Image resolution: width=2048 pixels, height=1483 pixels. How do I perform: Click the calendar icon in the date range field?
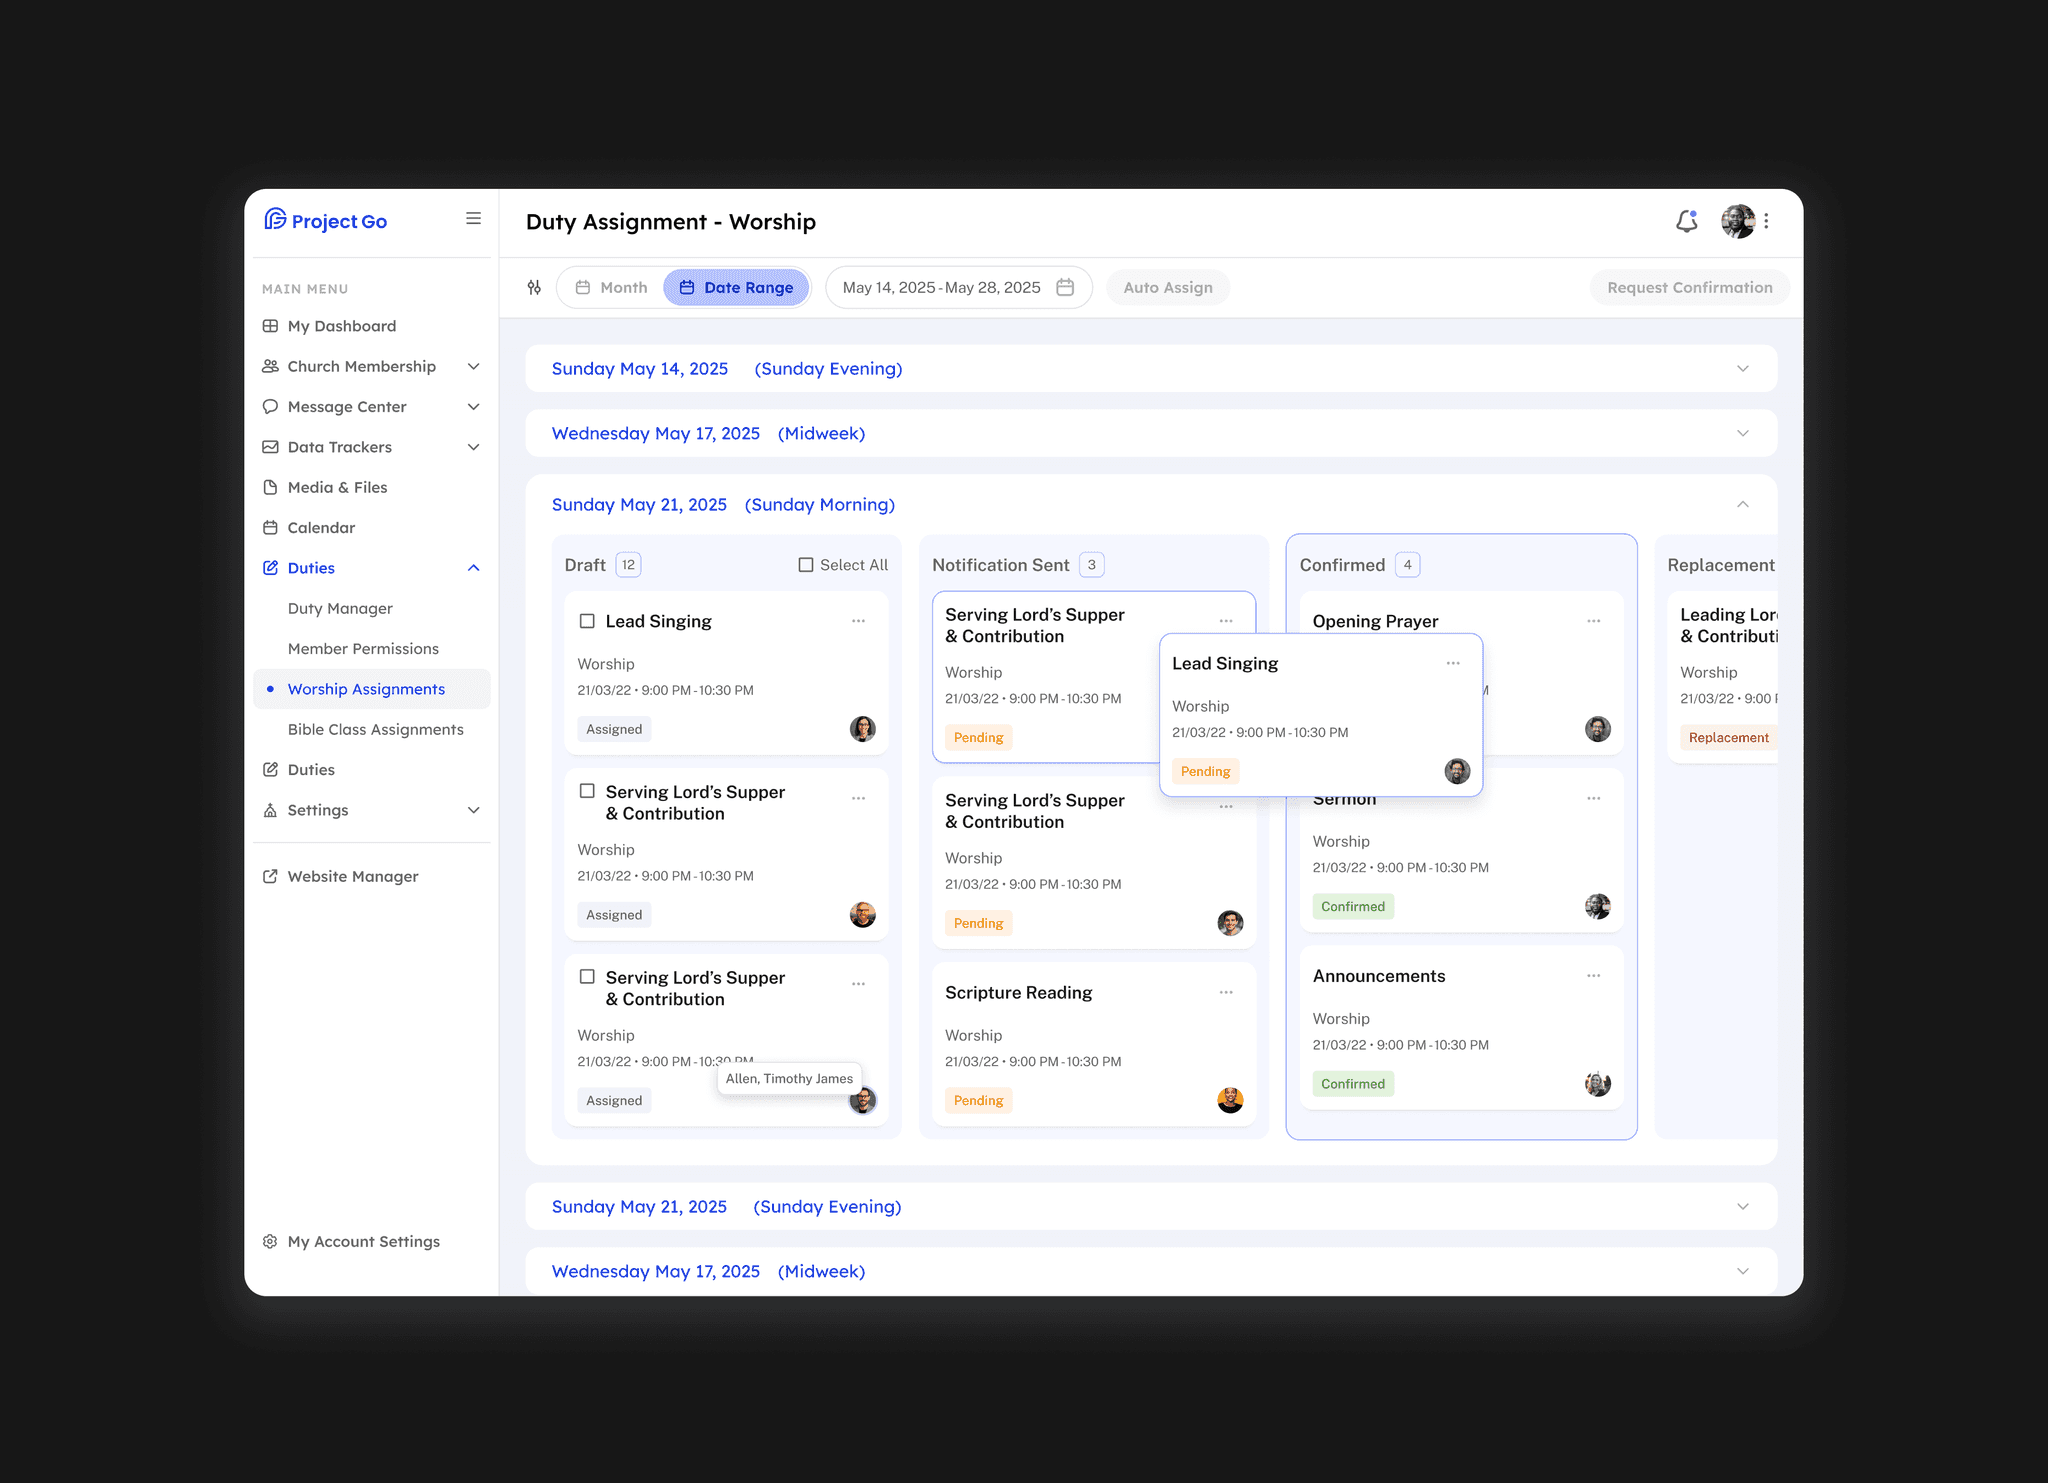1065,287
